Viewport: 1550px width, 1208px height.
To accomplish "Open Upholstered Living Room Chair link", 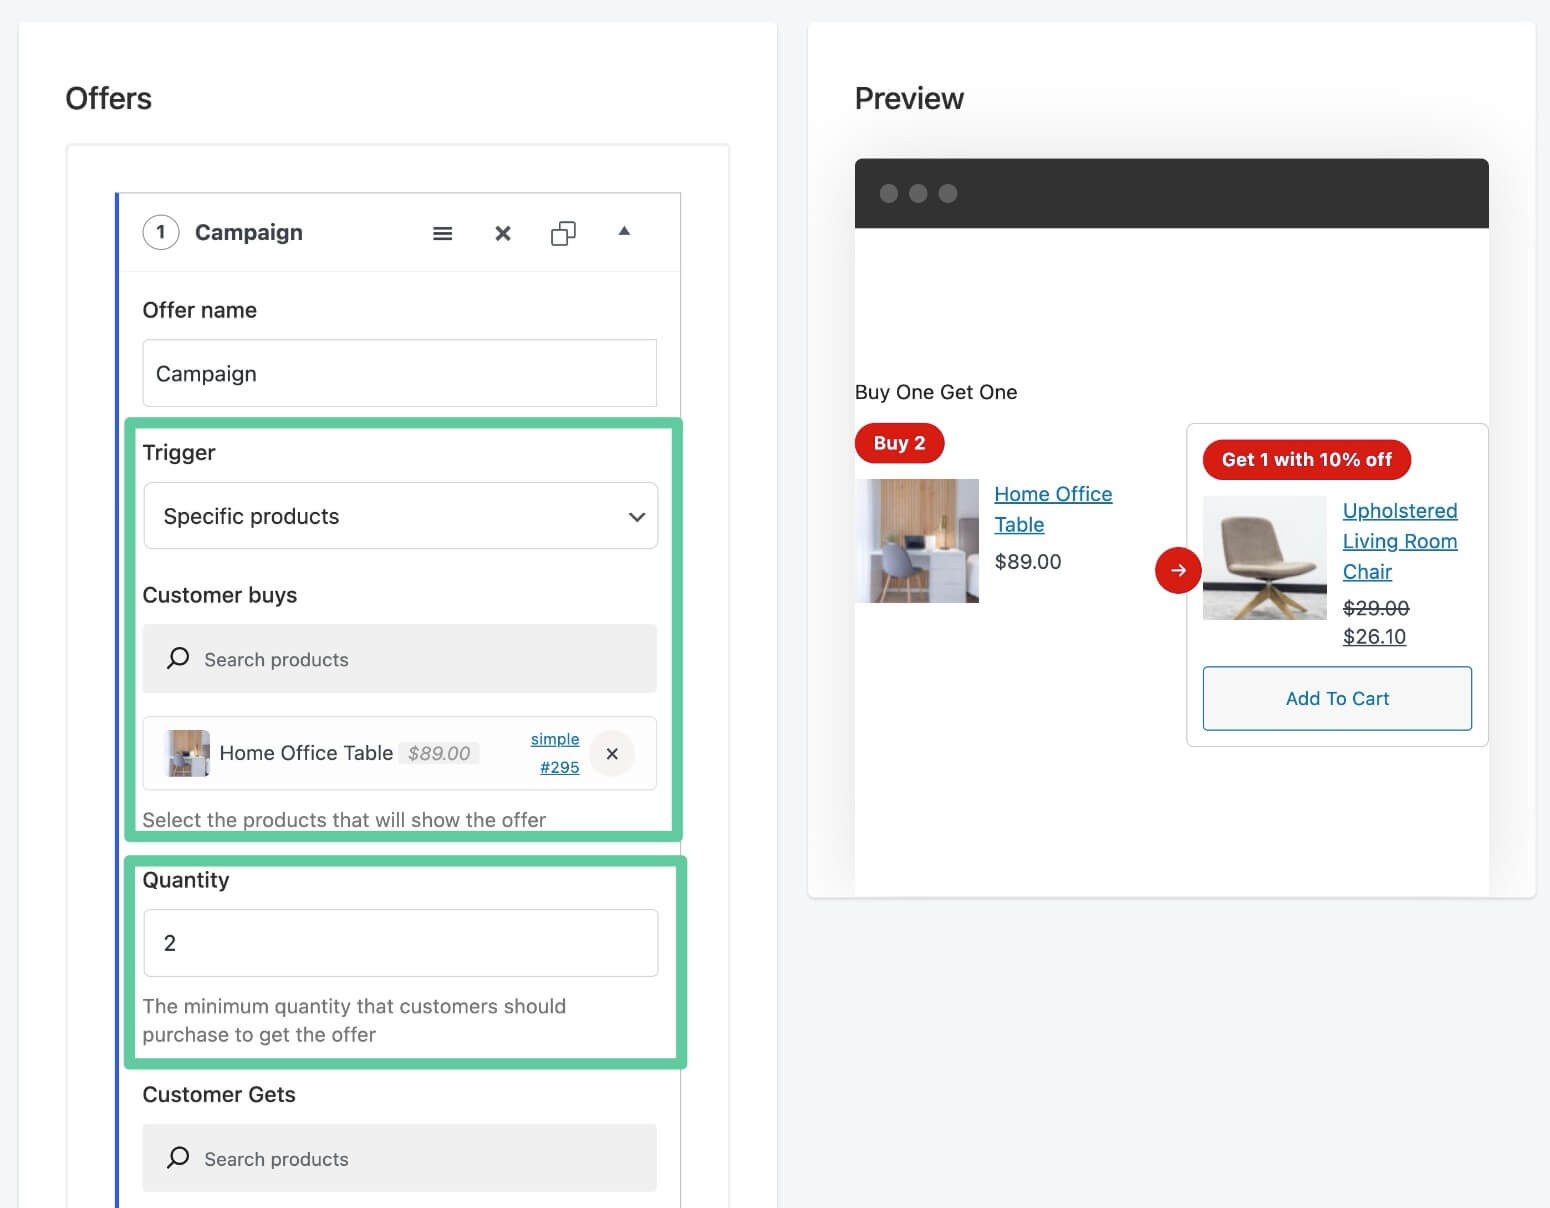I will point(1400,541).
